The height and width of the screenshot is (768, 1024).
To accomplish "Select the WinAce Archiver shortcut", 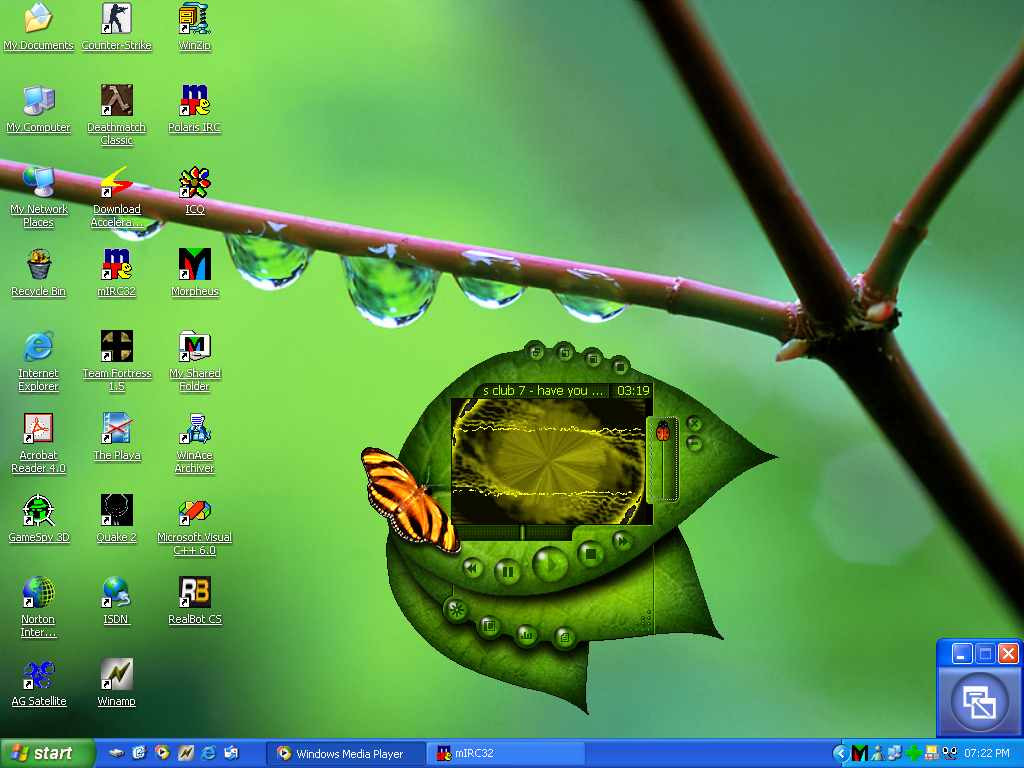I will (195, 444).
